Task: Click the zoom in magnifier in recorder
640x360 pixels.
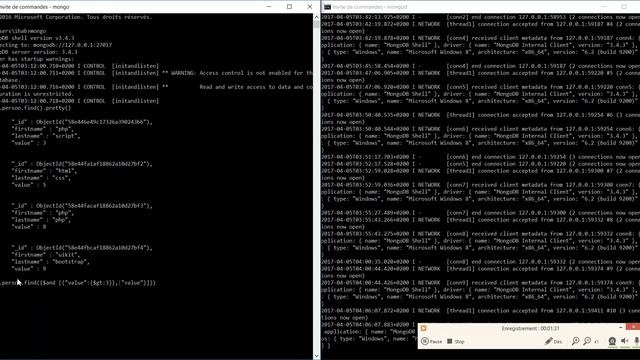Action: (576, 341)
